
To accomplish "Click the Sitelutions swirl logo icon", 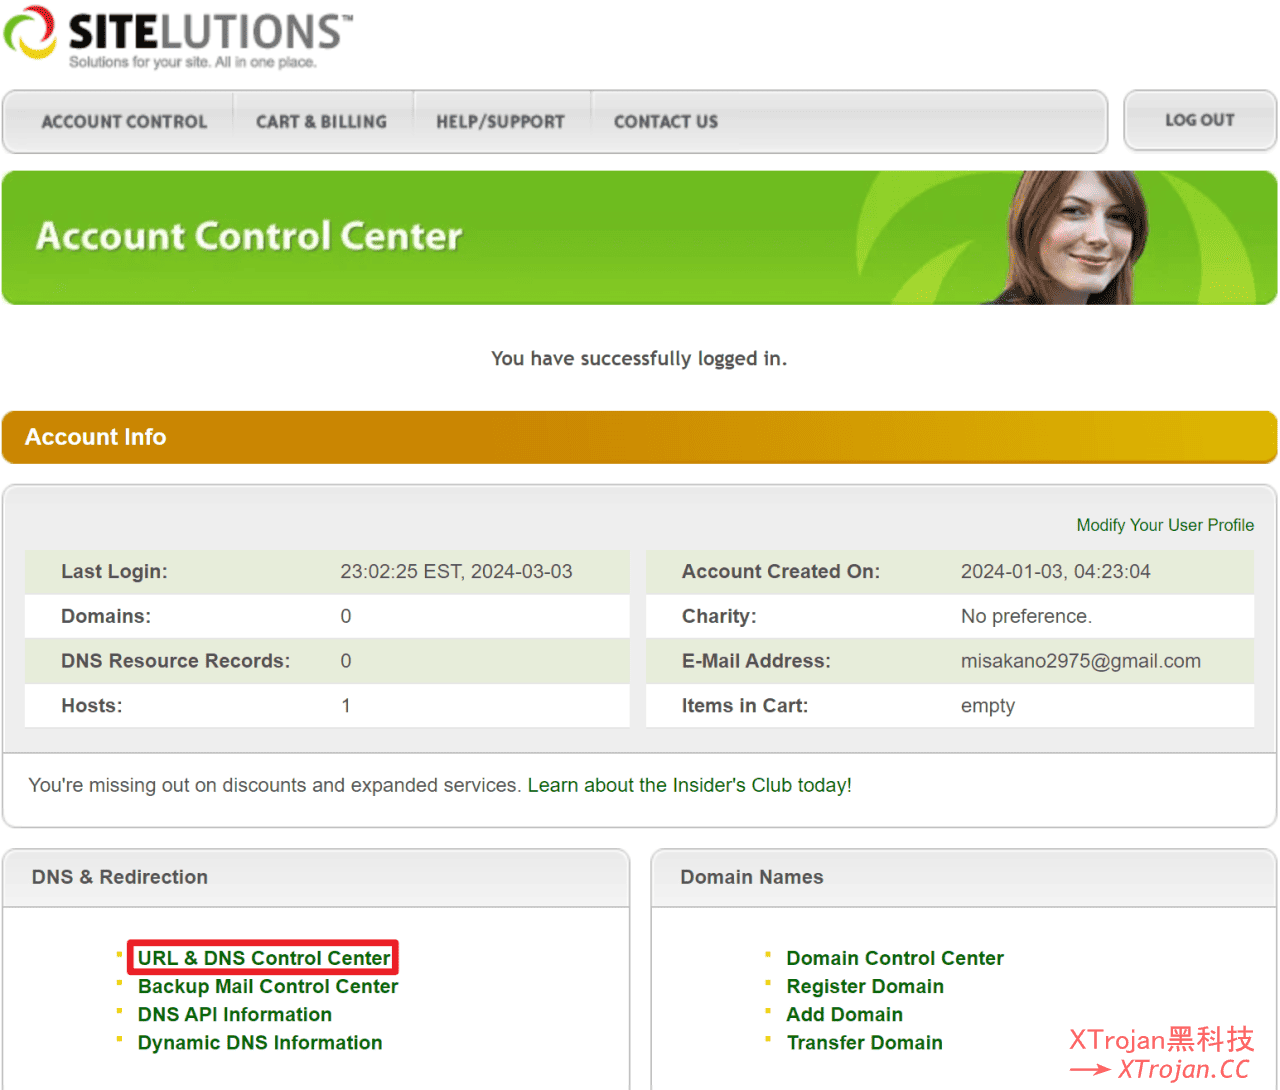I will 30,32.
